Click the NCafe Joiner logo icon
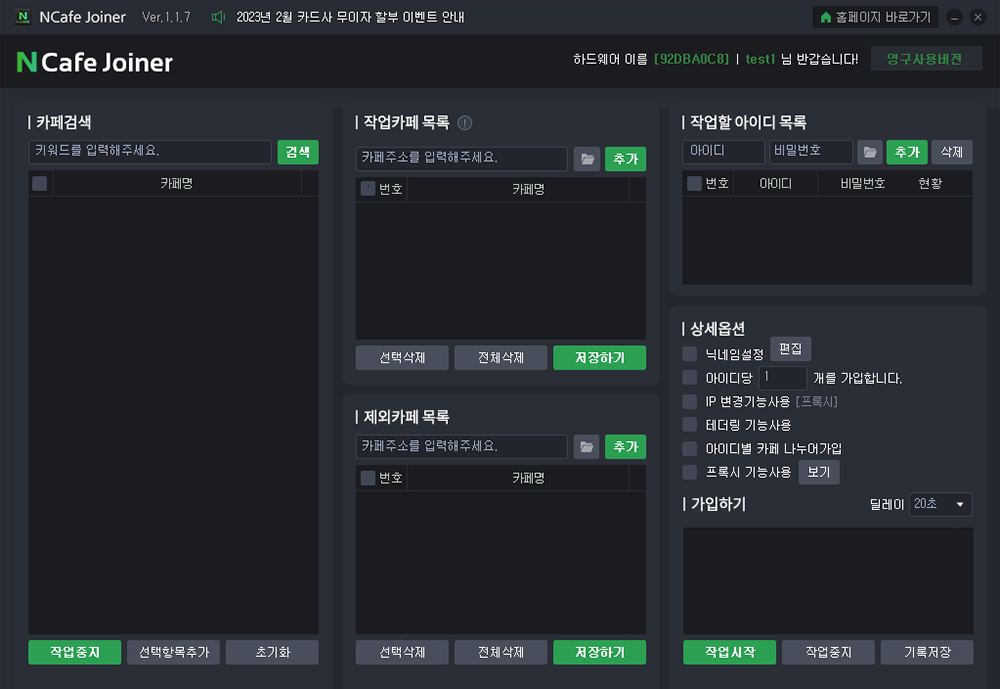This screenshot has height=689, width=1000. (x=22, y=17)
